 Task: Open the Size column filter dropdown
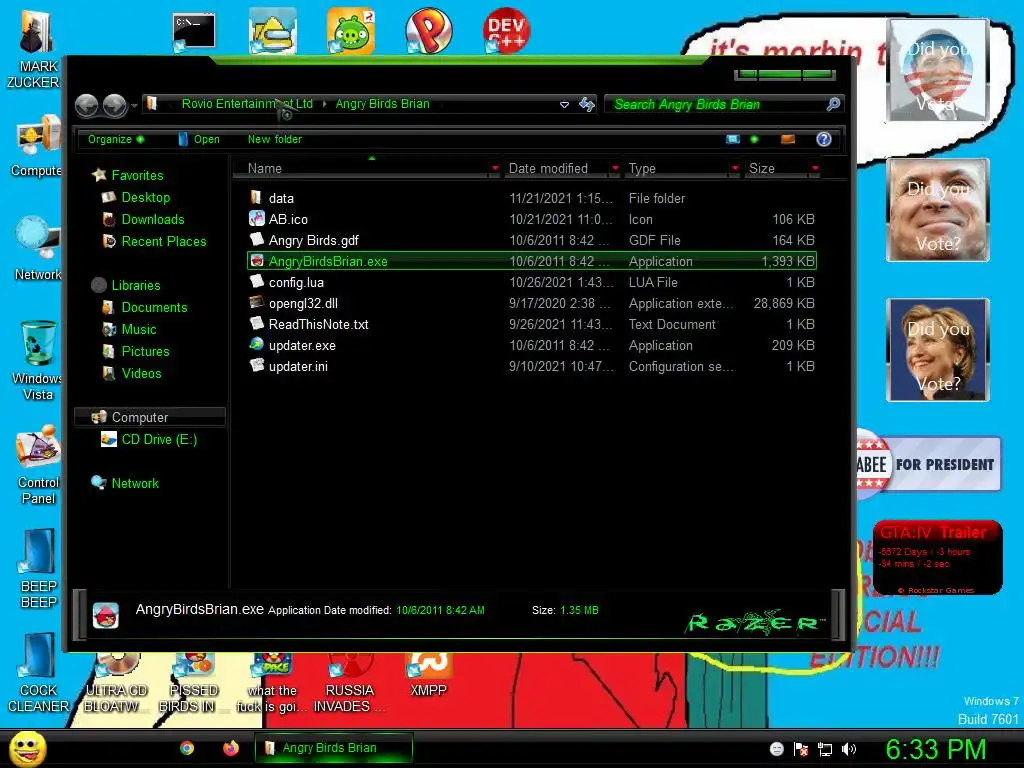pyautogui.click(x=815, y=168)
